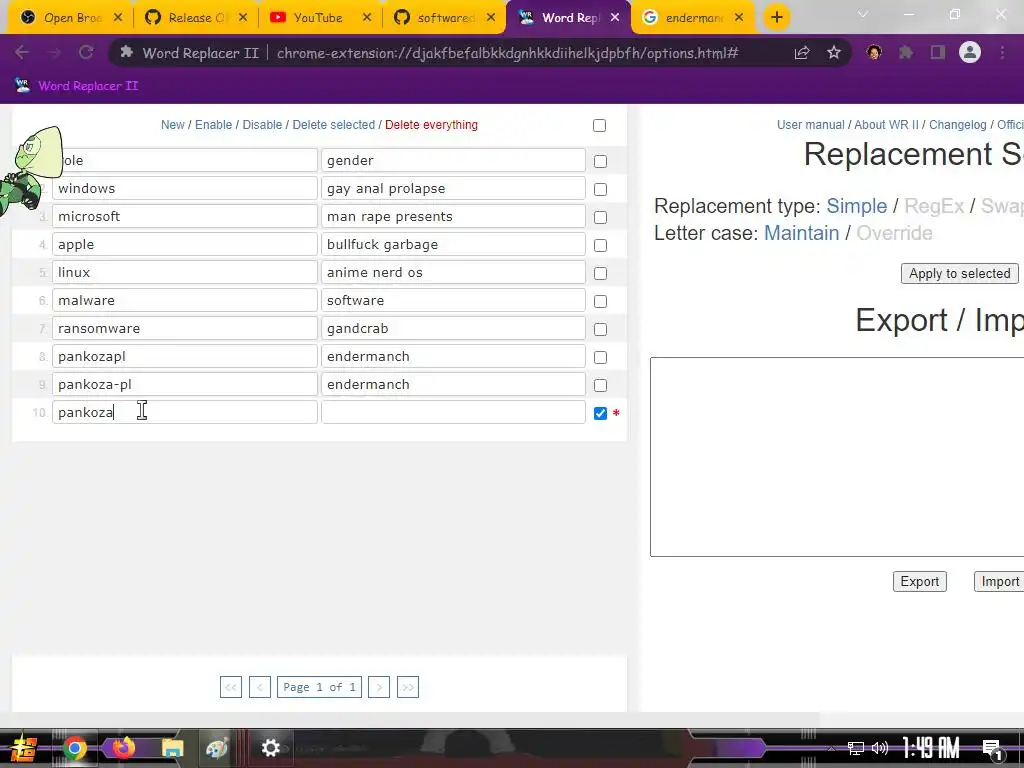Open Word Replacer II bookmark
1024x768 pixels.
click(76, 86)
